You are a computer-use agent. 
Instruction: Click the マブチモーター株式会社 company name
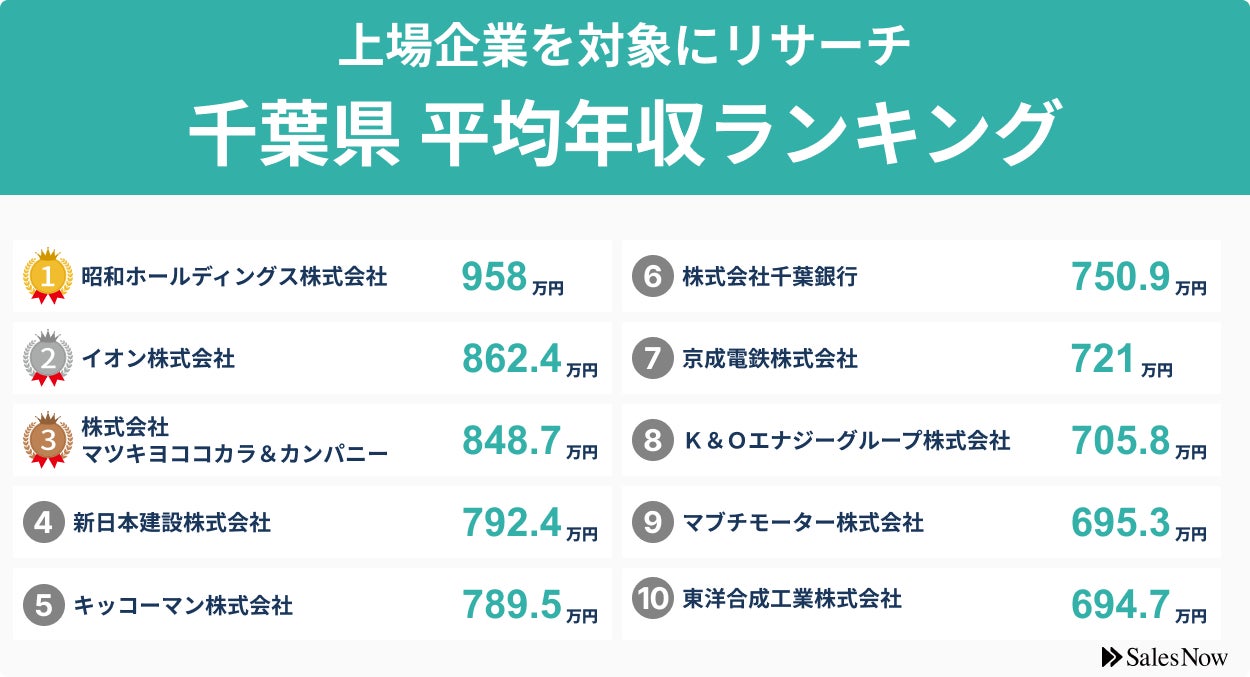[803, 522]
